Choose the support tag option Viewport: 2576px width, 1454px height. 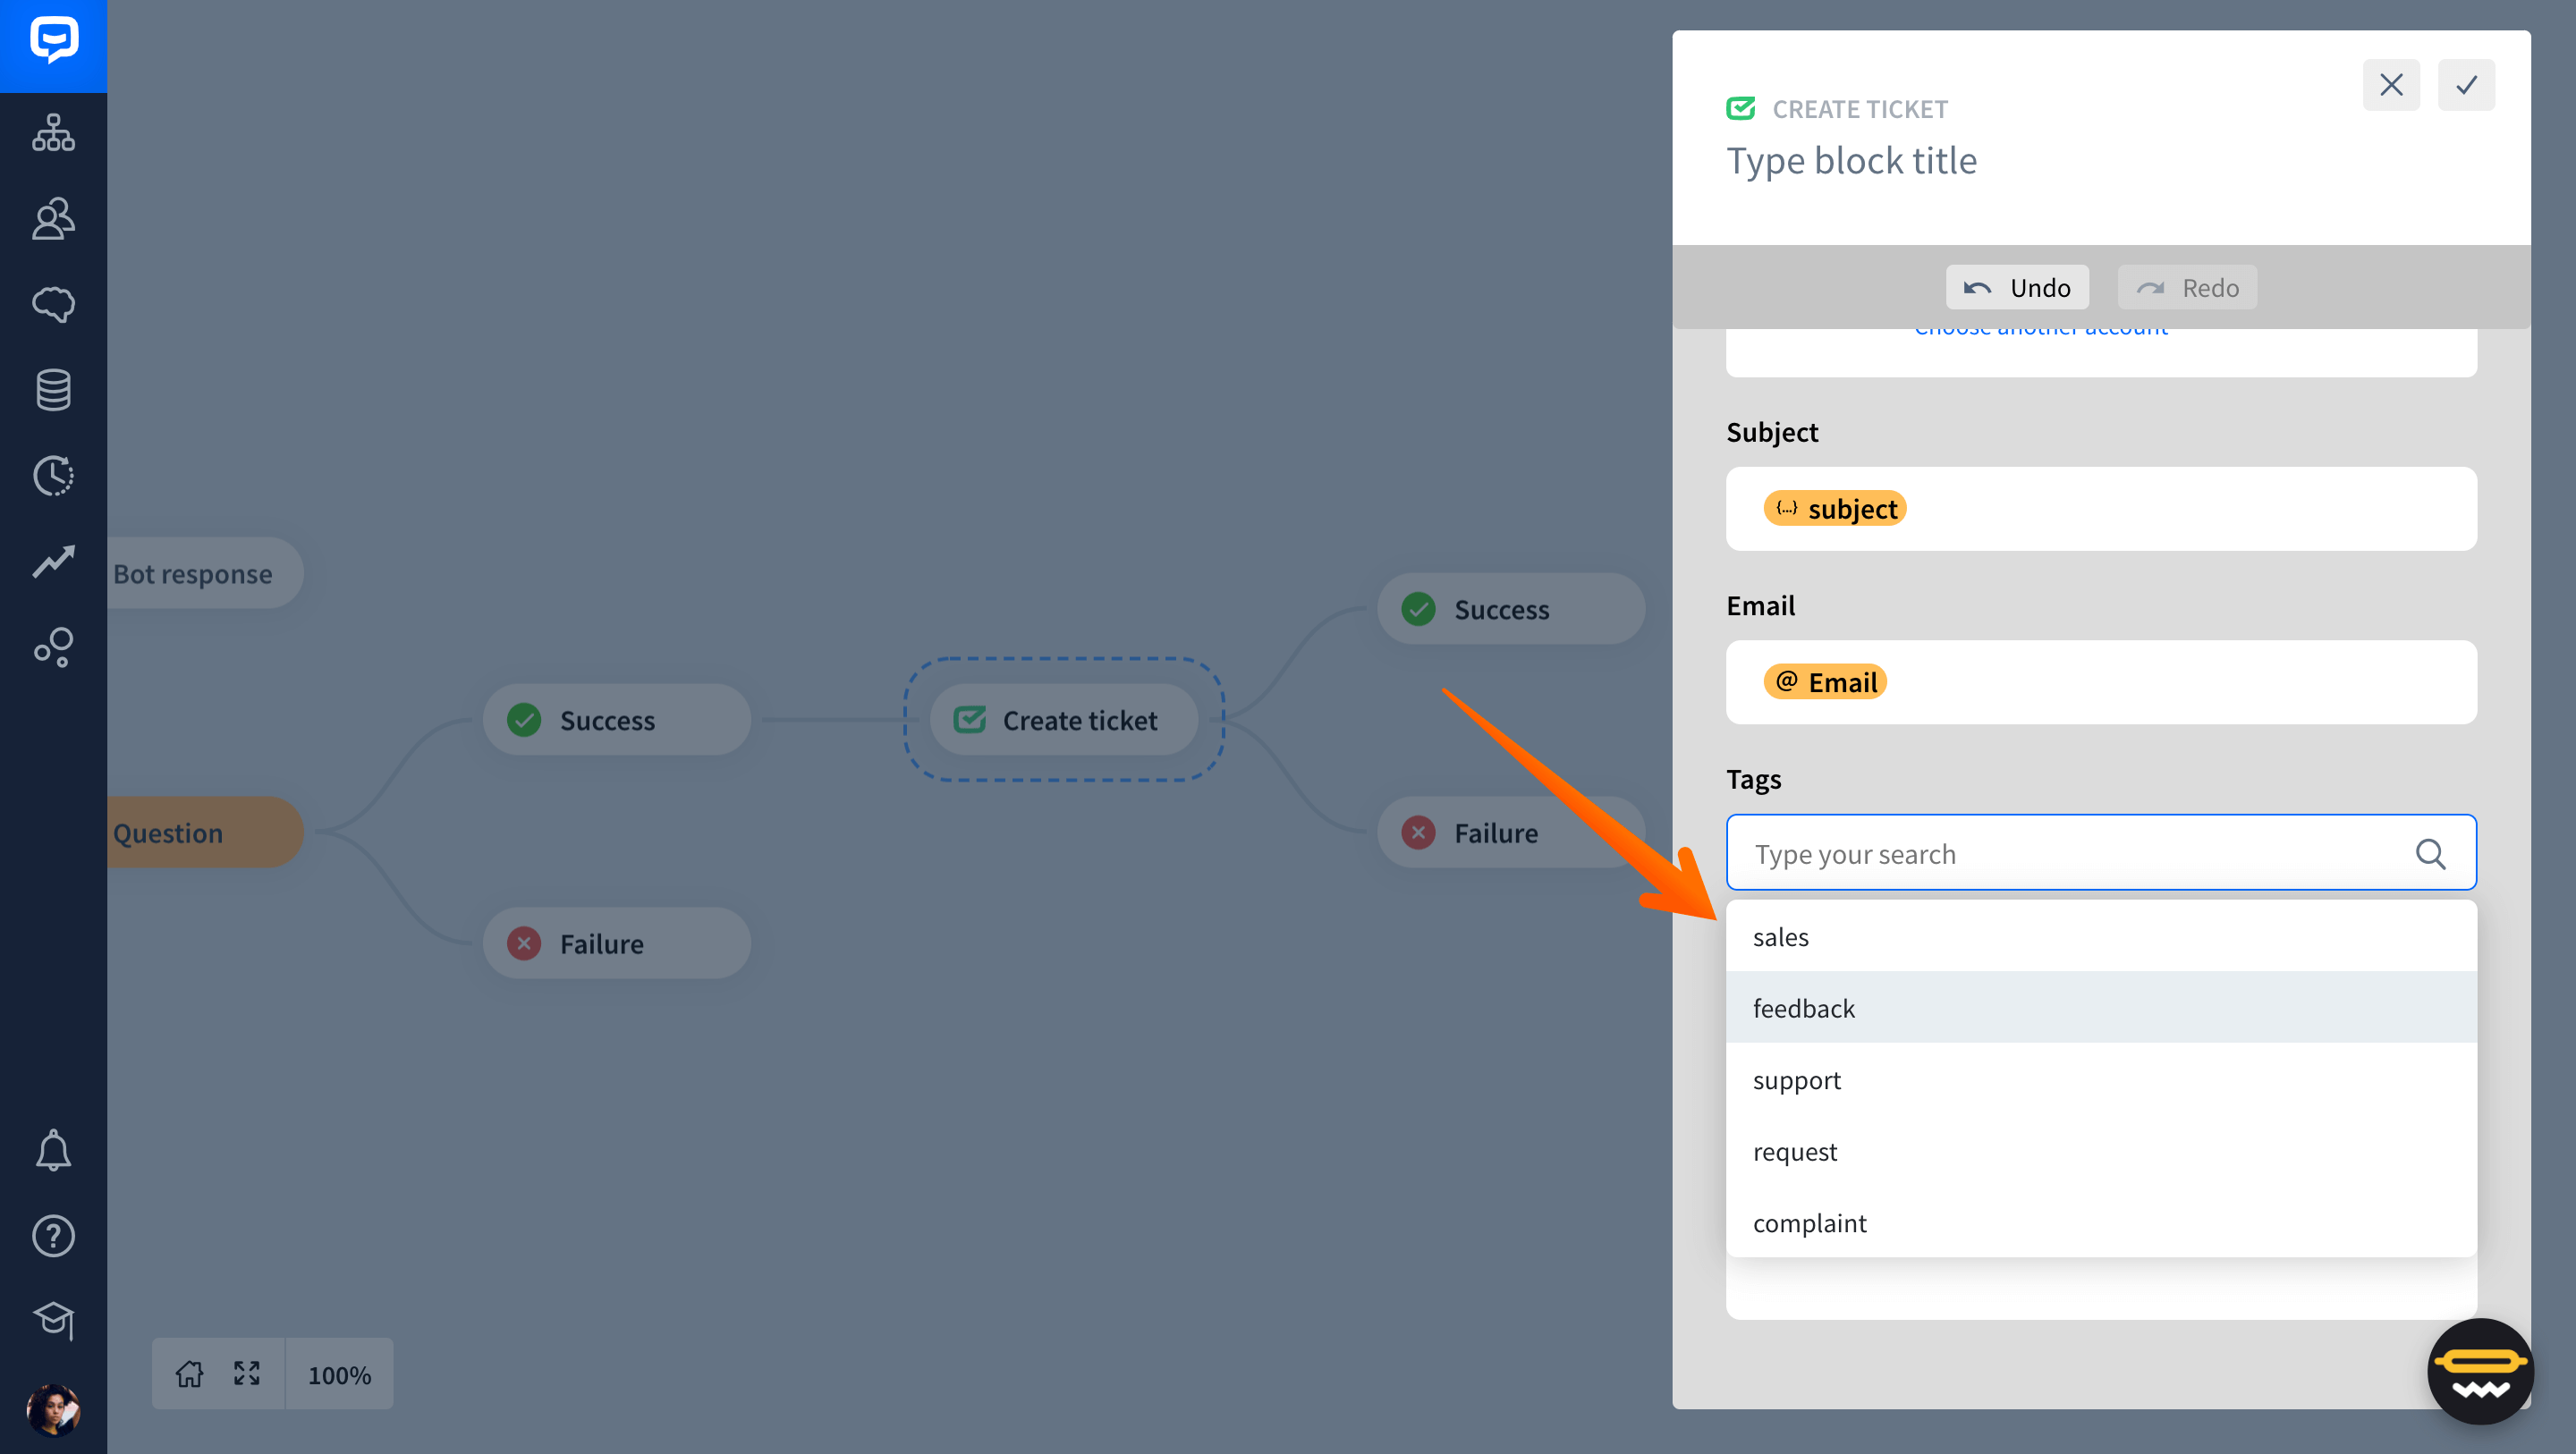click(x=2101, y=1080)
